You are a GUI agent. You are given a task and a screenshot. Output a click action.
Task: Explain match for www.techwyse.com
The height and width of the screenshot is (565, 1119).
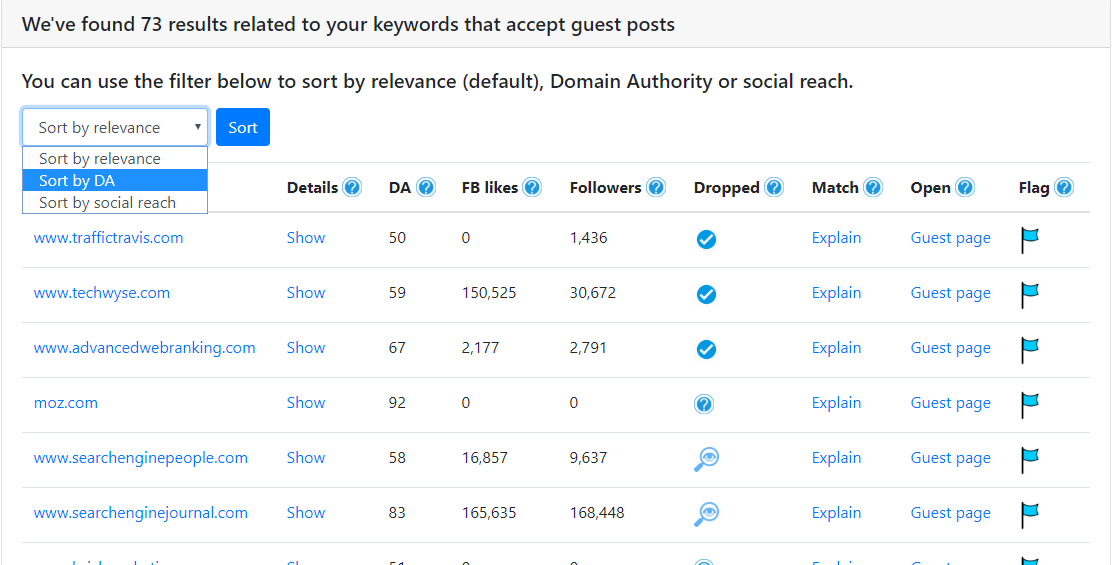(x=836, y=292)
